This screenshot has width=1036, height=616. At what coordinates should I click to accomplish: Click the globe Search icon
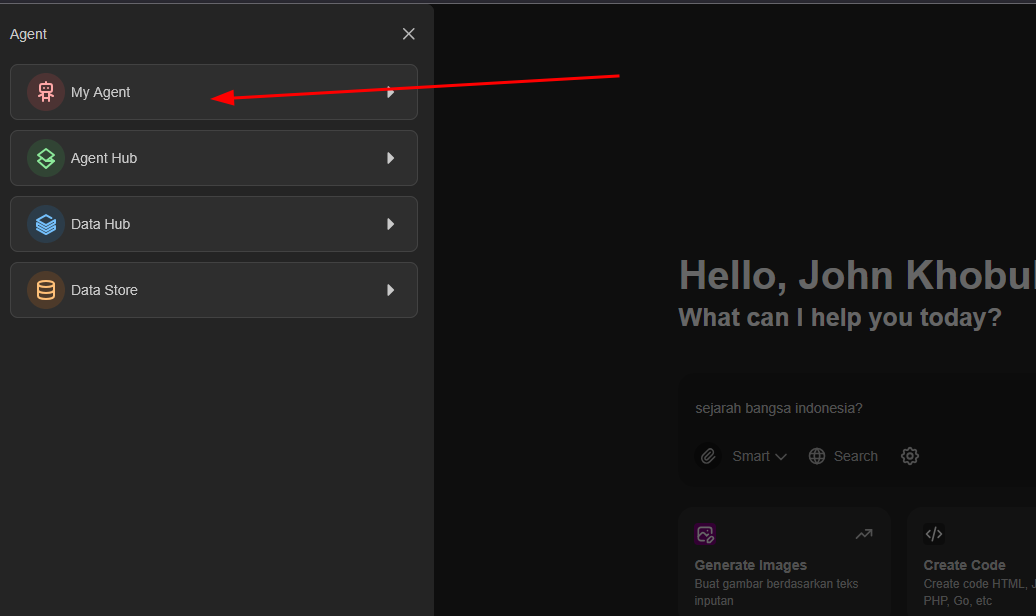coord(817,456)
